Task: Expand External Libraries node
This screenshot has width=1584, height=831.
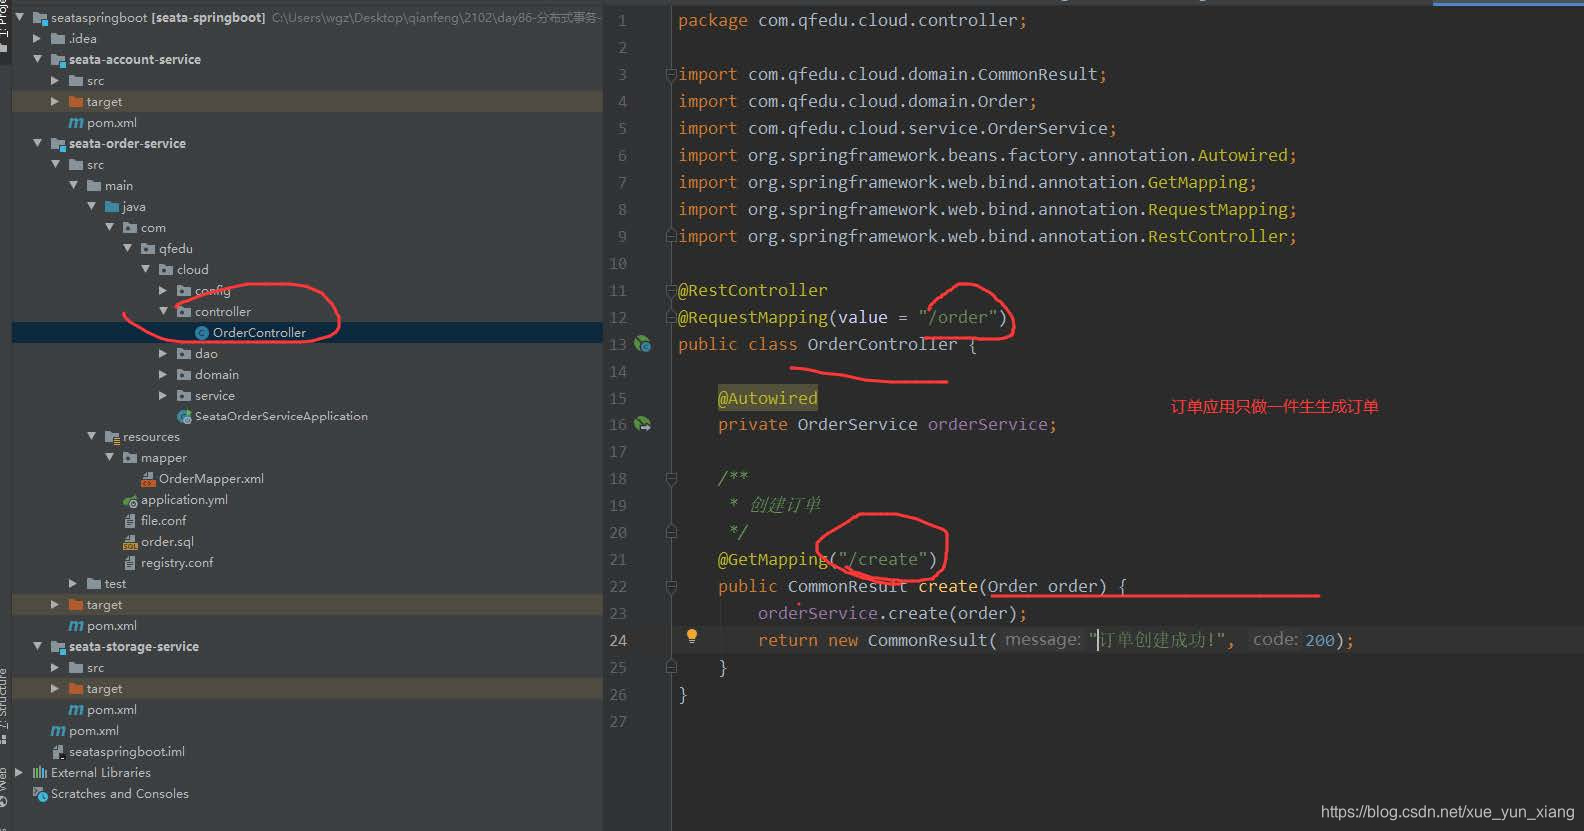Action: pos(19,773)
